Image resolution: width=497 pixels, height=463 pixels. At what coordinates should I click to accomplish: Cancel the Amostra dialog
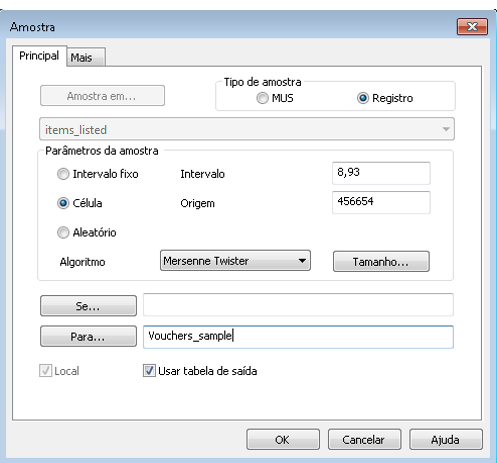click(x=364, y=440)
